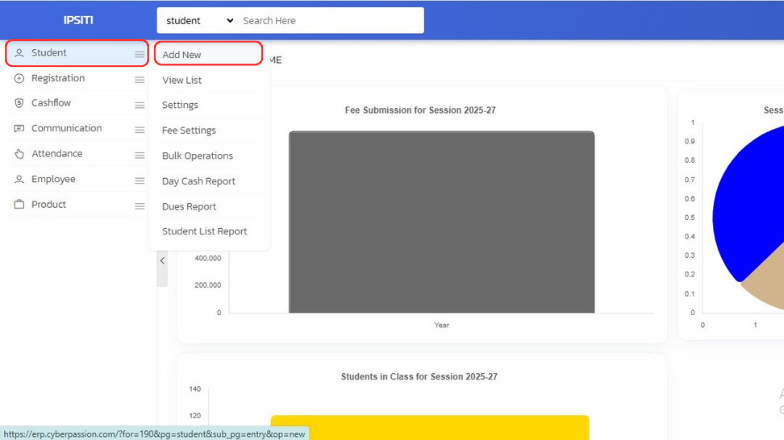Image resolution: width=784 pixels, height=440 pixels.
Task: Open the student search category dropdown
Action: (x=200, y=21)
